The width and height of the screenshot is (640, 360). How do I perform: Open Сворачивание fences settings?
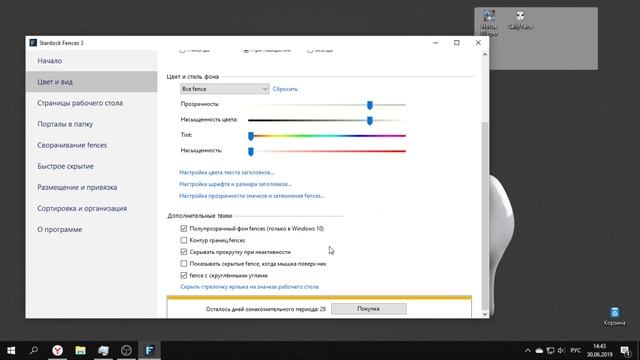coord(91,145)
